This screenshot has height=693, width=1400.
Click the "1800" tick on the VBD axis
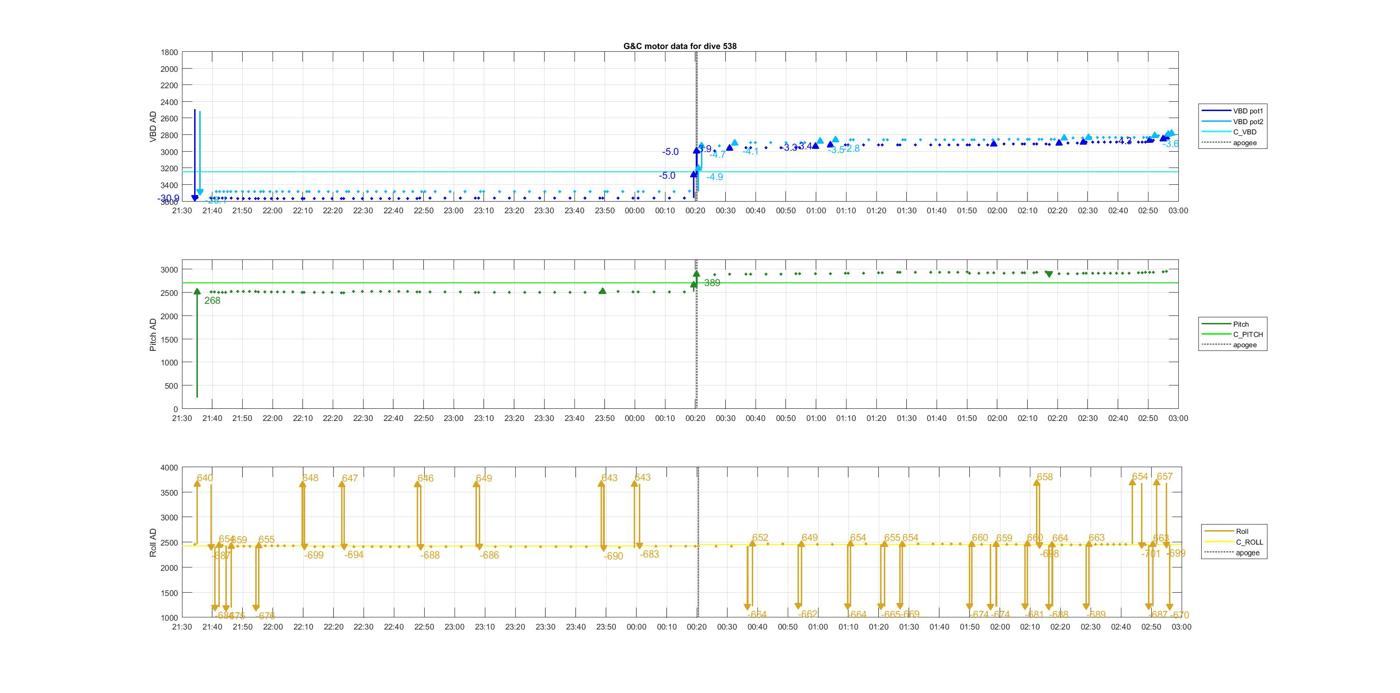click(x=170, y=52)
